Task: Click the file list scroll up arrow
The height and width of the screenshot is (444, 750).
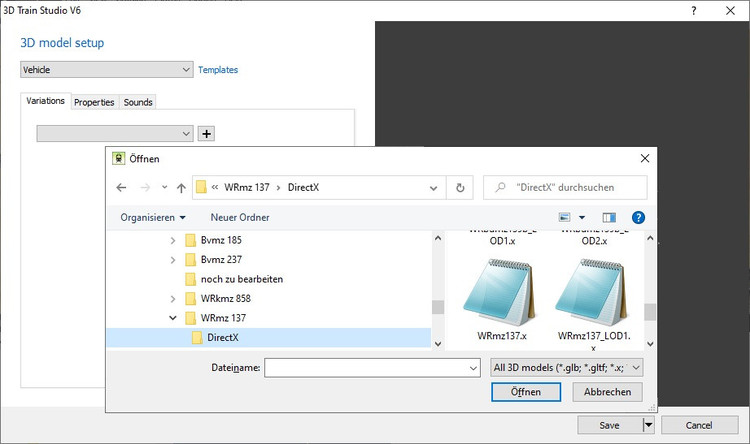Action: 650,238
